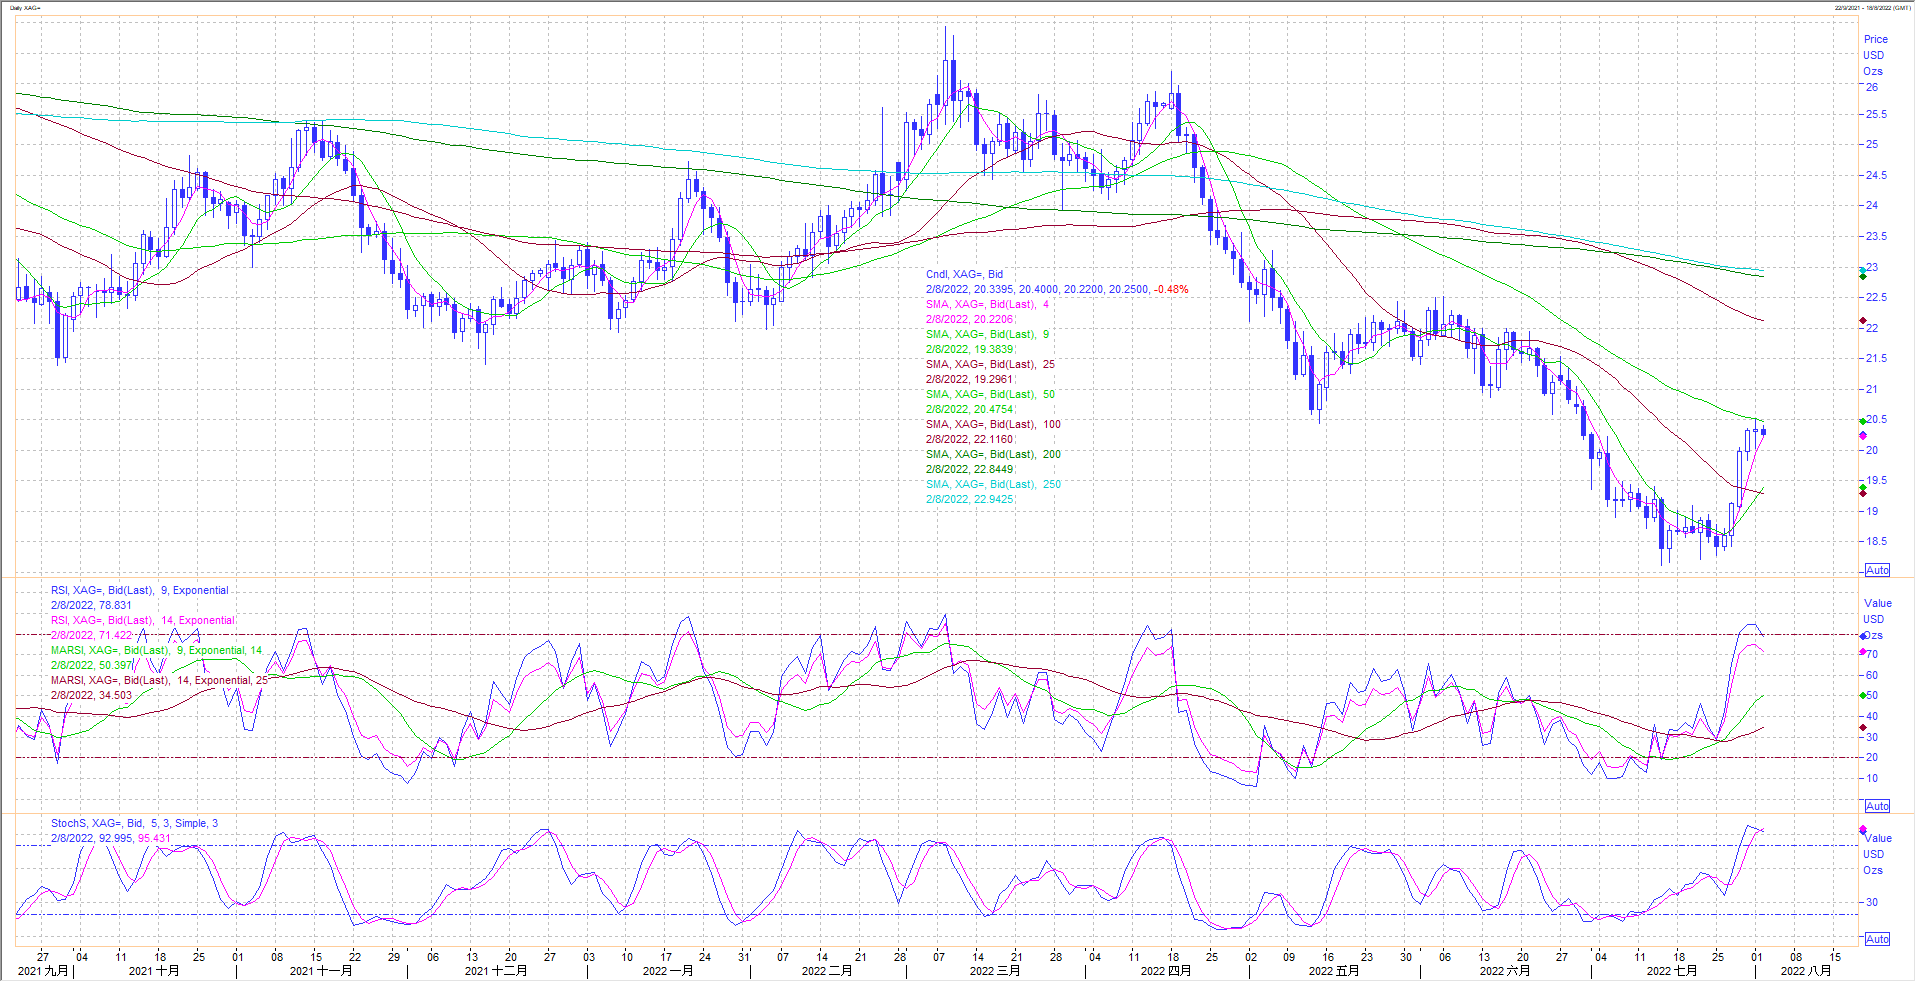Select the 'SMA, XAG=, Bid(Last), 200' legend entry

(993, 454)
